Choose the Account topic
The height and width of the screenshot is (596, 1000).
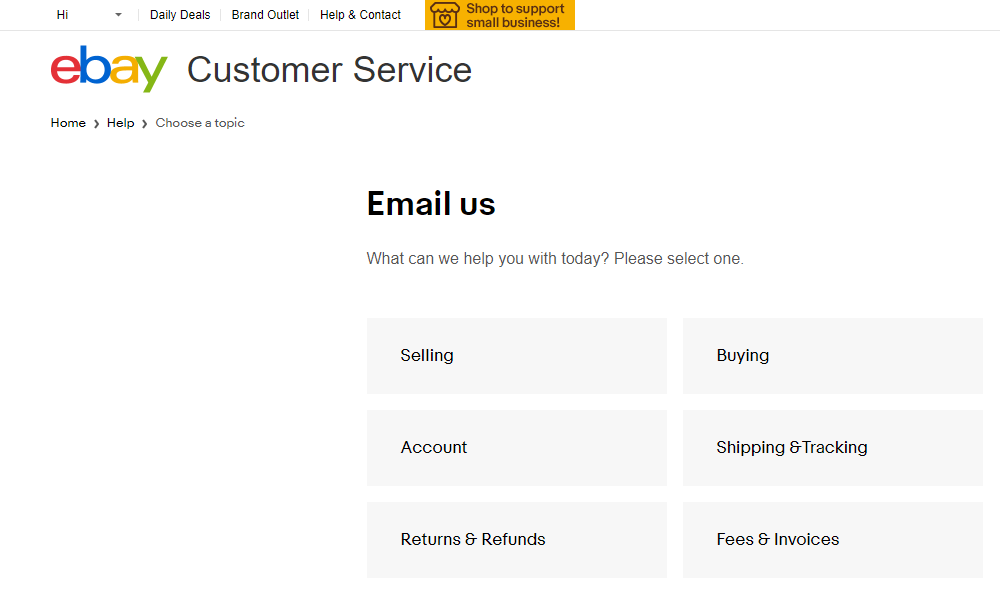pyautogui.click(x=517, y=447)
